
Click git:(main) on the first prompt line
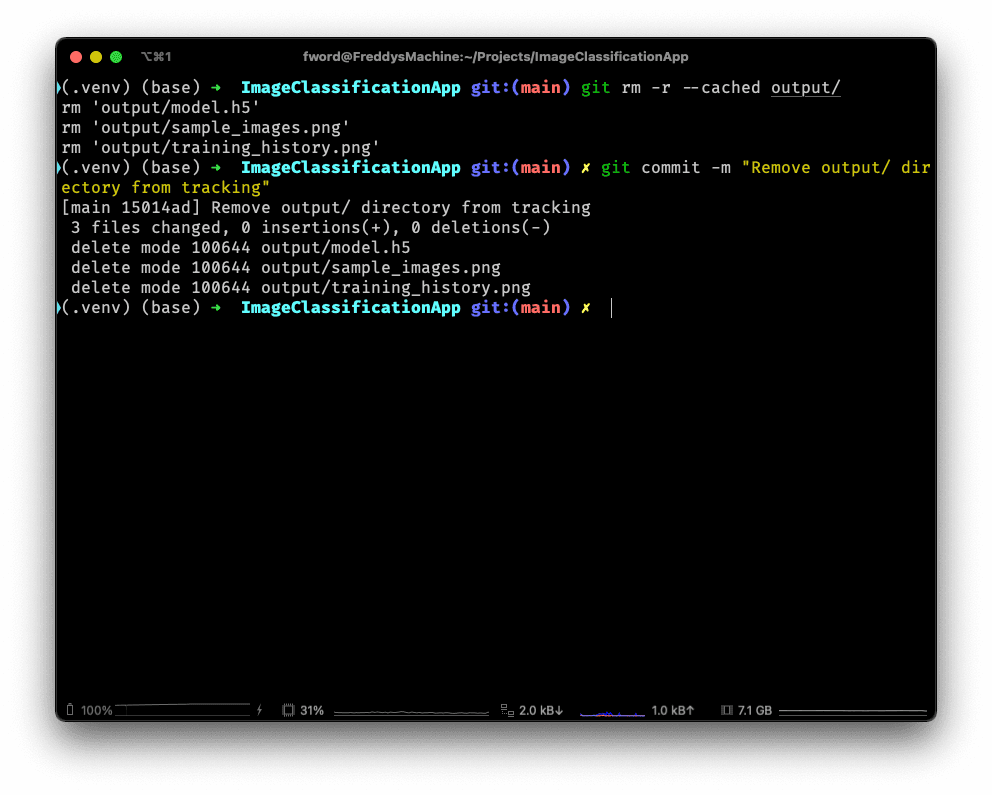(521, 87)
